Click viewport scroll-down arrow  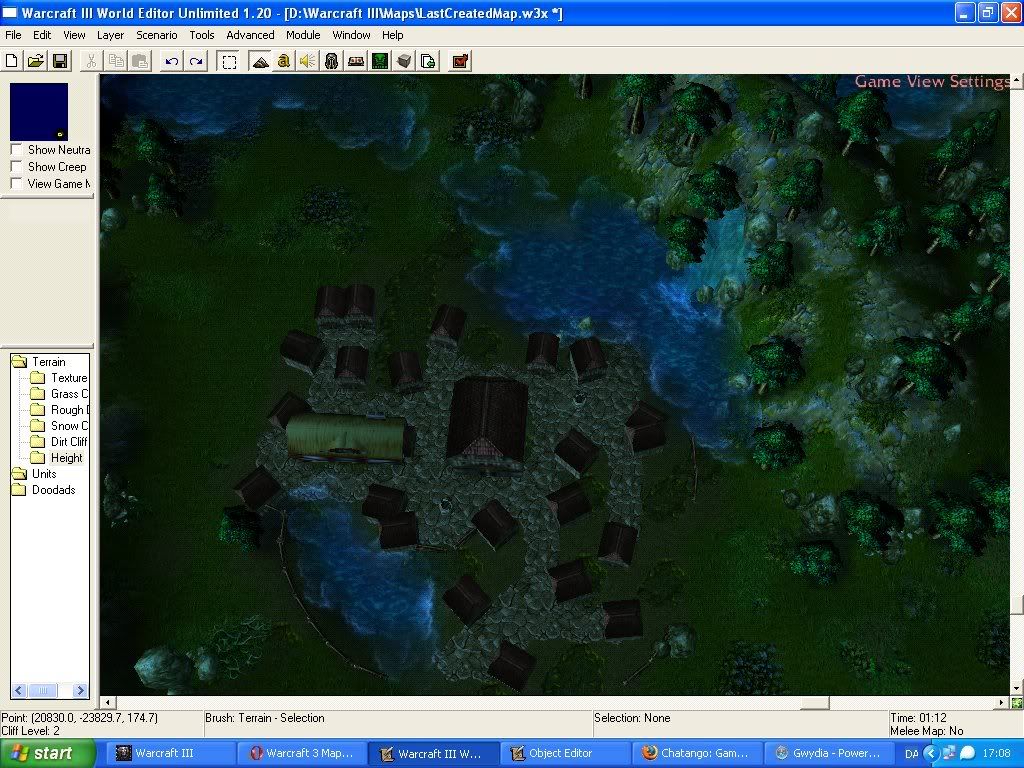click(x=1017, y=689)
